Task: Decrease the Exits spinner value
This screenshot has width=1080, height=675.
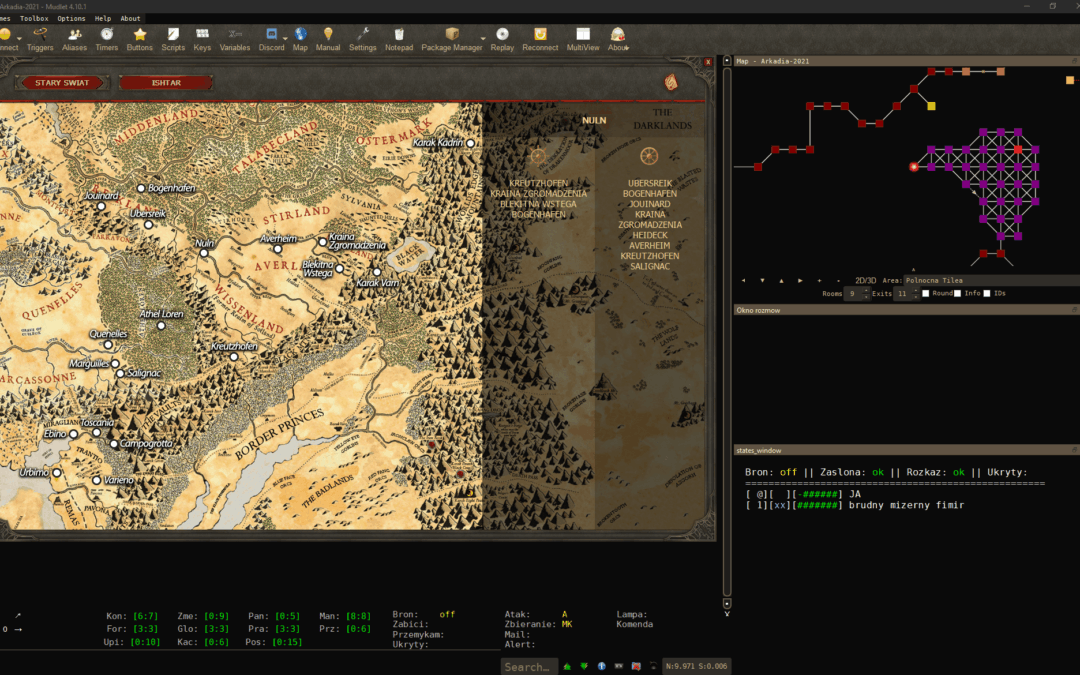Action: [x=915, y=297]
